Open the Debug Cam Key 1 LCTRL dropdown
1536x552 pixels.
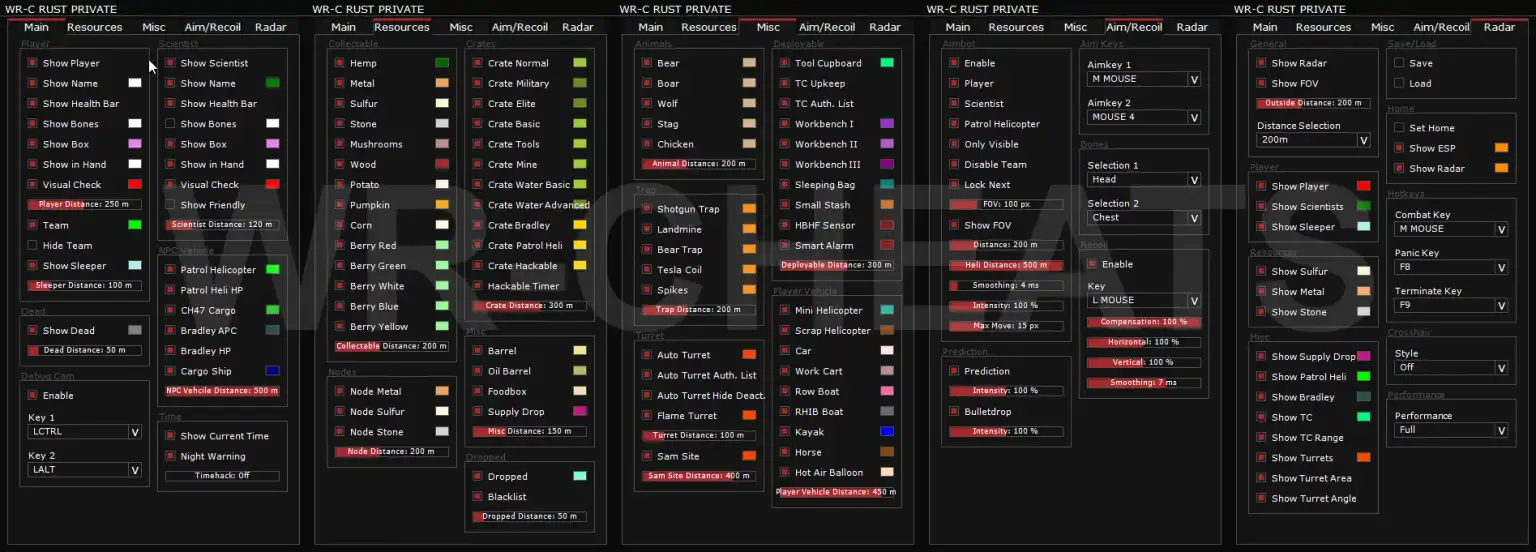pyautogui.click(x=85, y=432)
